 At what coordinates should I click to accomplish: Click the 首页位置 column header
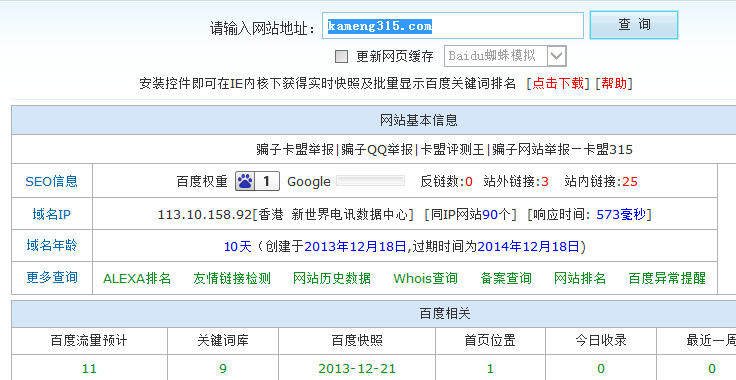490,340
